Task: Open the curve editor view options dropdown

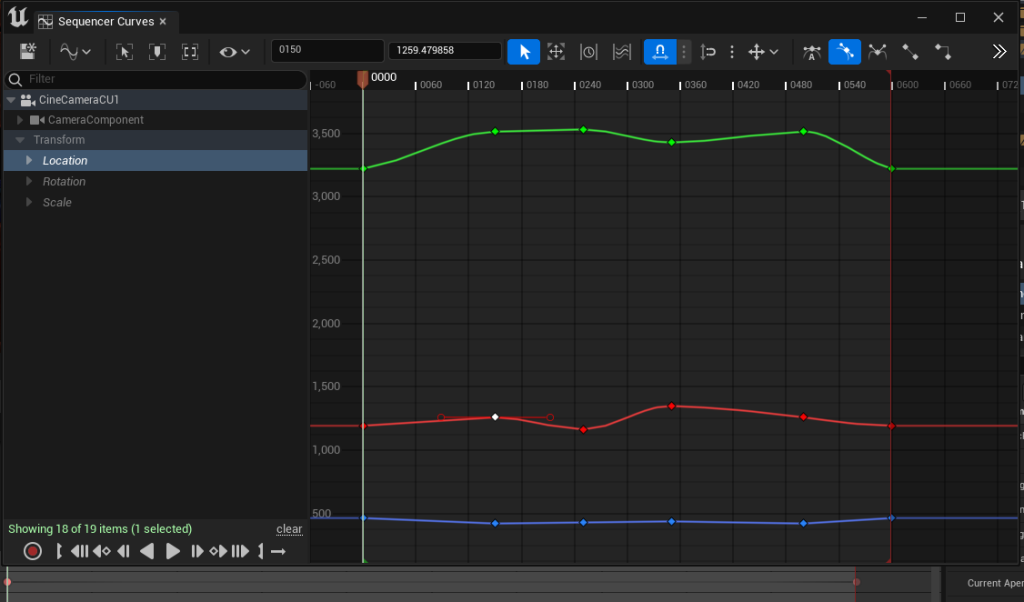Action: pos(76,51)
